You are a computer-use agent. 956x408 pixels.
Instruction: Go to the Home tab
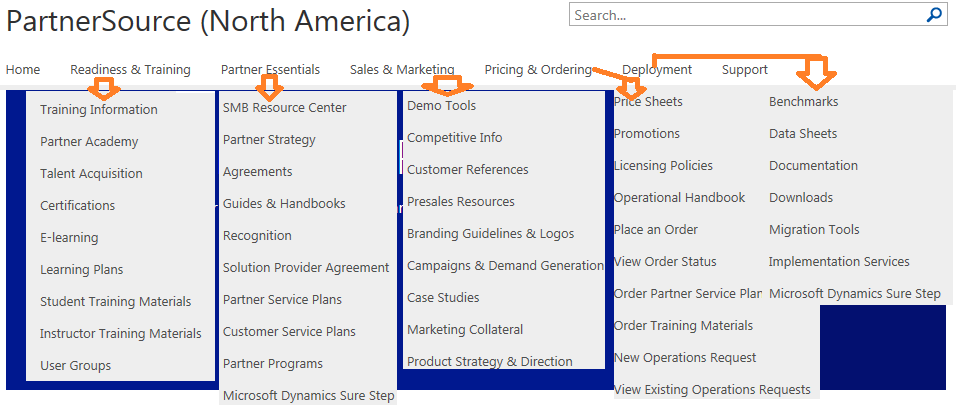(x=23, y=70)
